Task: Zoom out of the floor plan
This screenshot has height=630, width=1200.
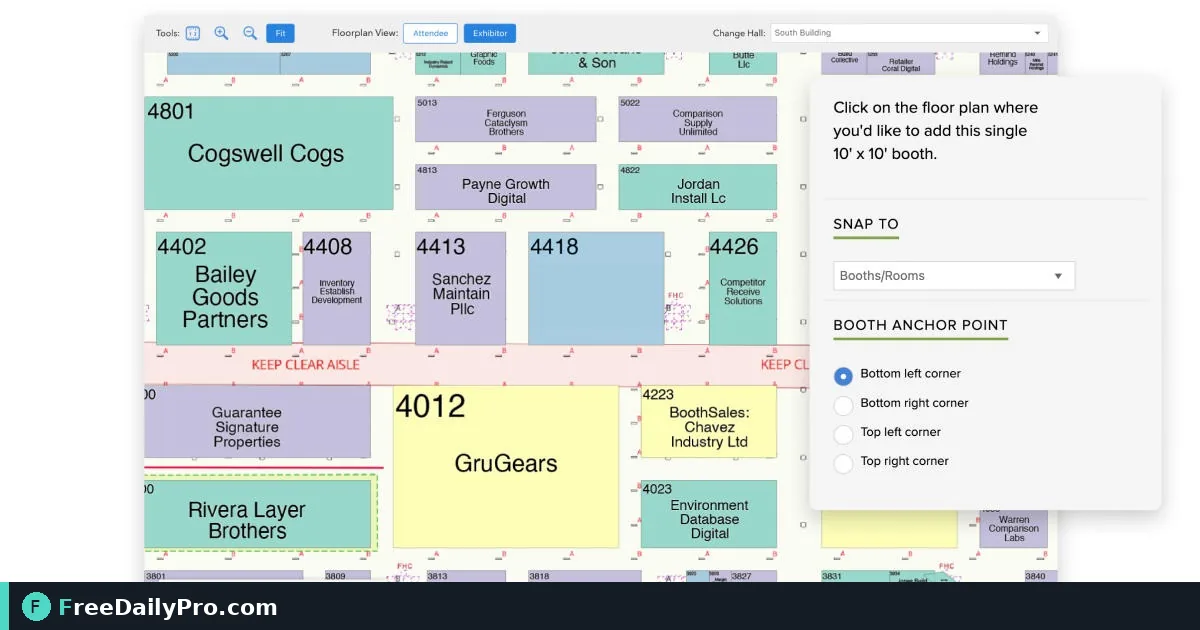Action: (250, 33)
